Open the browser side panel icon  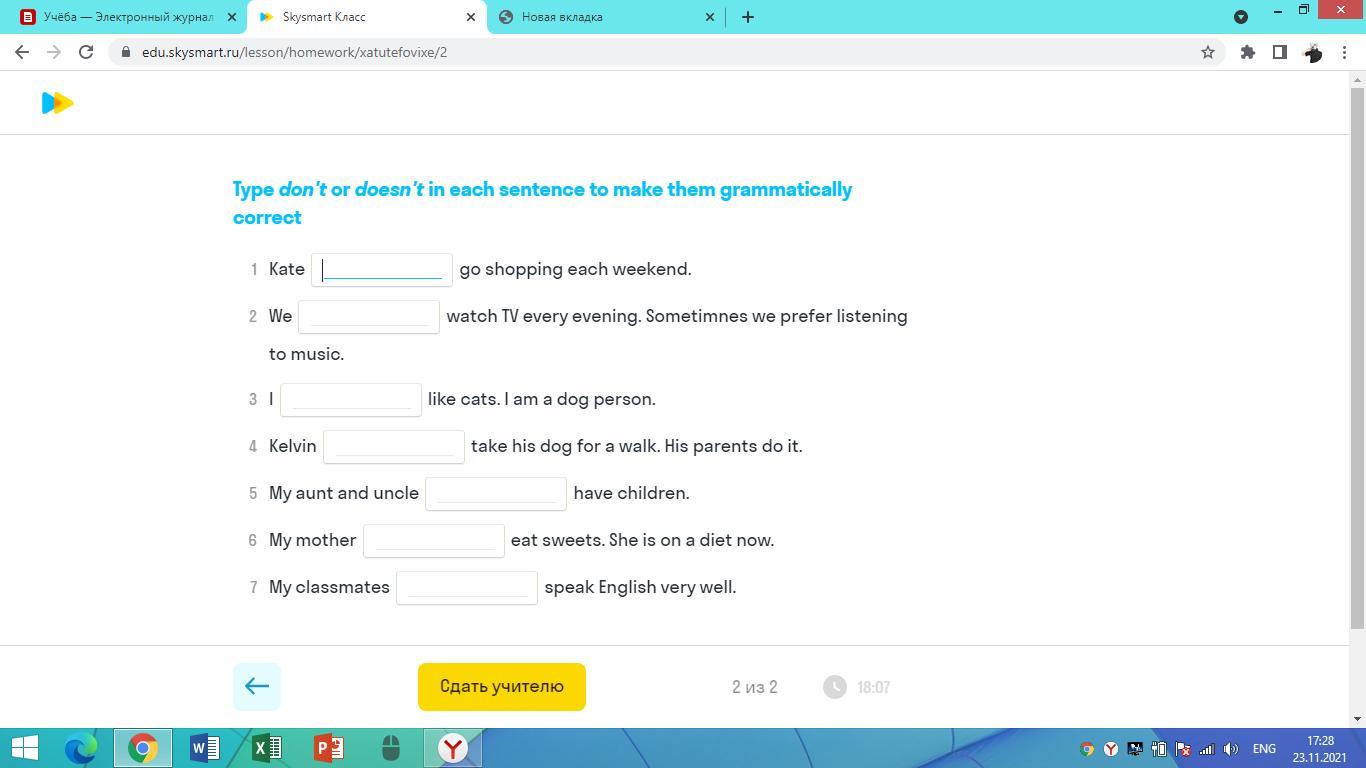click(x=1280, y=52)
